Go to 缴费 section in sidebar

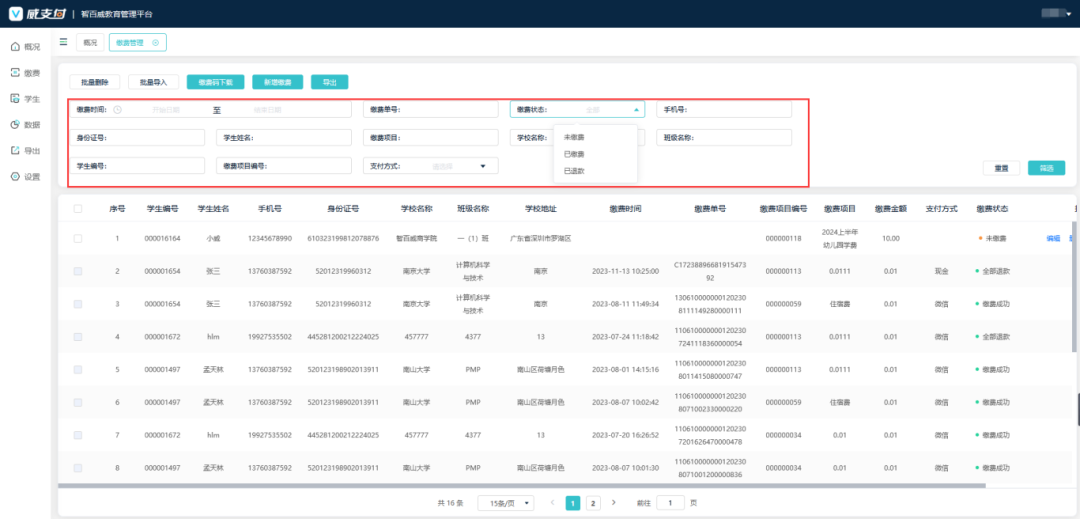click(24, 73)
